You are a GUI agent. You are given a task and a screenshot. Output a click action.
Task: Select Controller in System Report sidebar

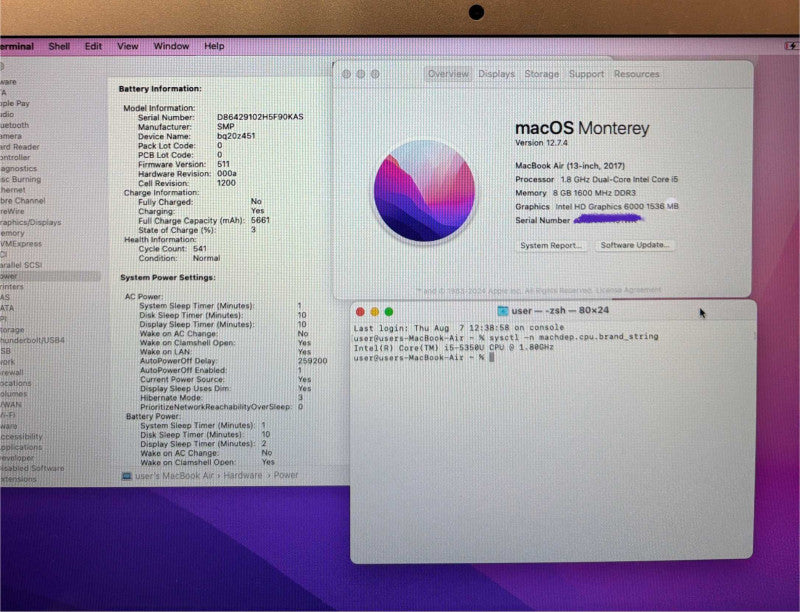15,158
